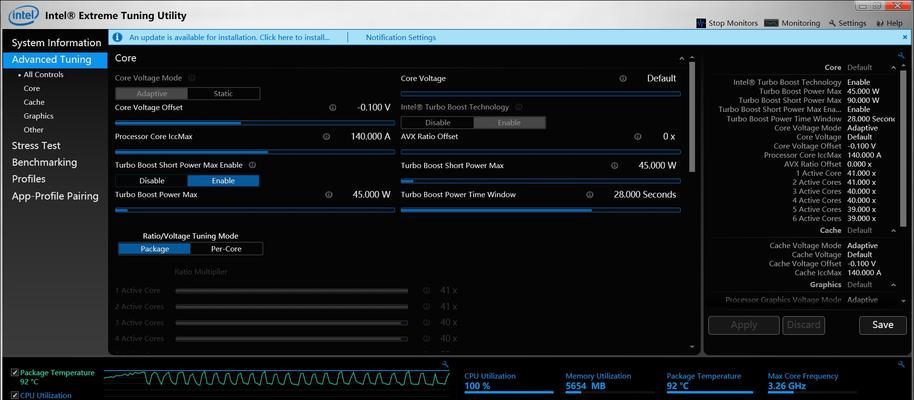Click wrench icon on temperature graph
The height and width of the screenshot is (400, 914).
(x=445, y=364)
